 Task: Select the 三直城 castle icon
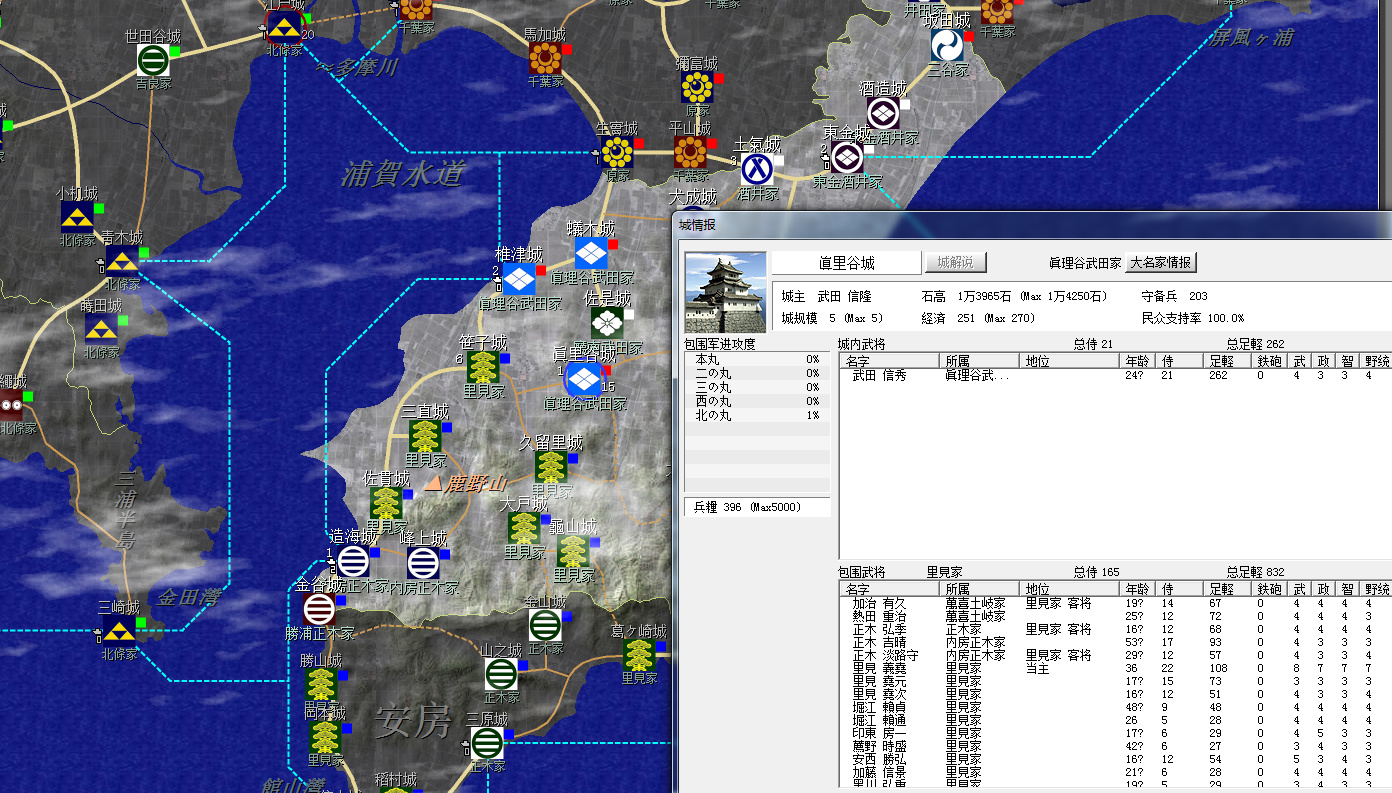[425, 435]
